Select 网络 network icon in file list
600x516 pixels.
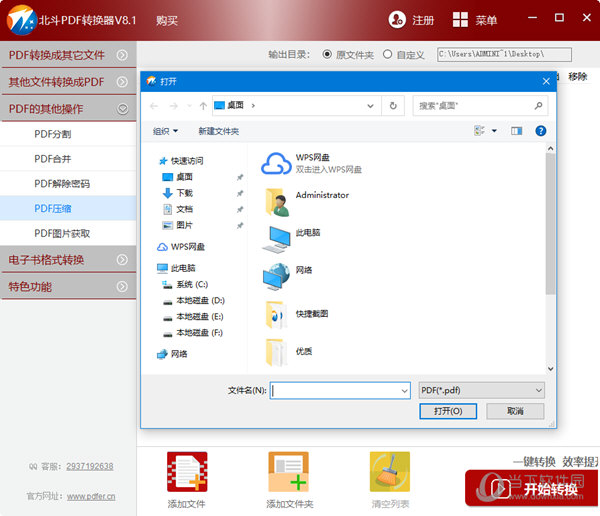(x=277, y=276)
